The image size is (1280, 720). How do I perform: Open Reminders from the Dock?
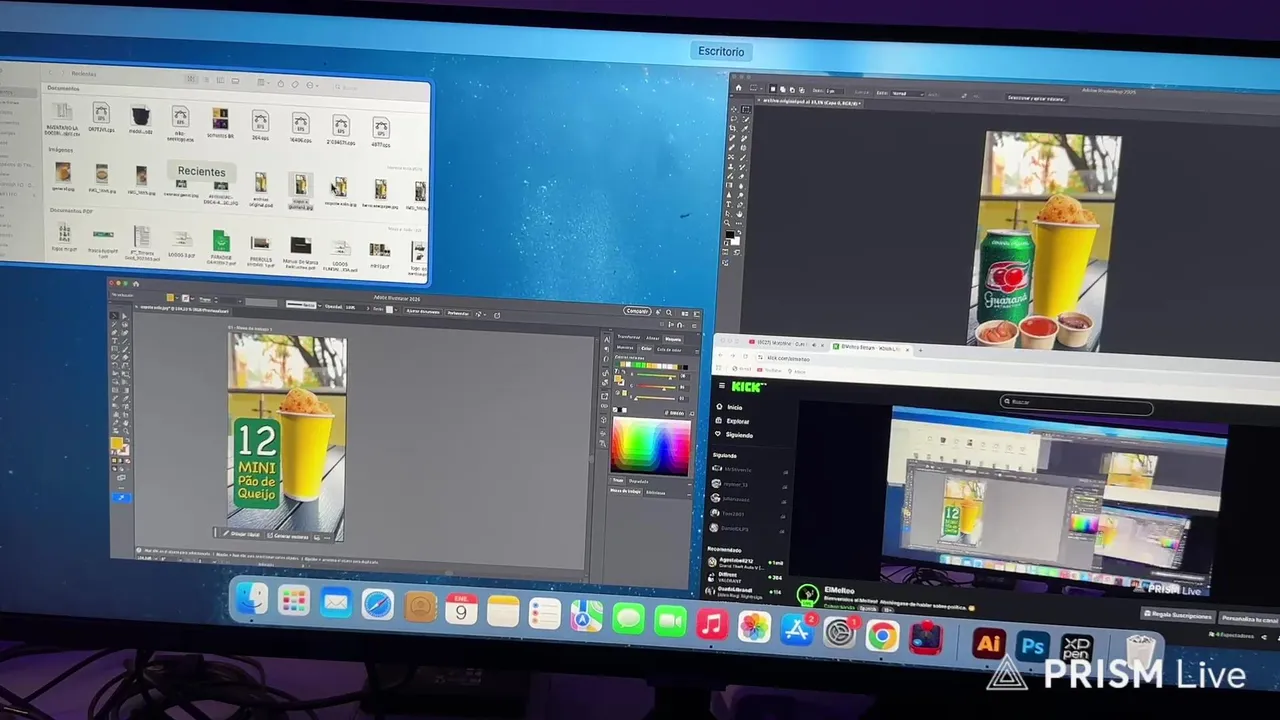(544, 613)
